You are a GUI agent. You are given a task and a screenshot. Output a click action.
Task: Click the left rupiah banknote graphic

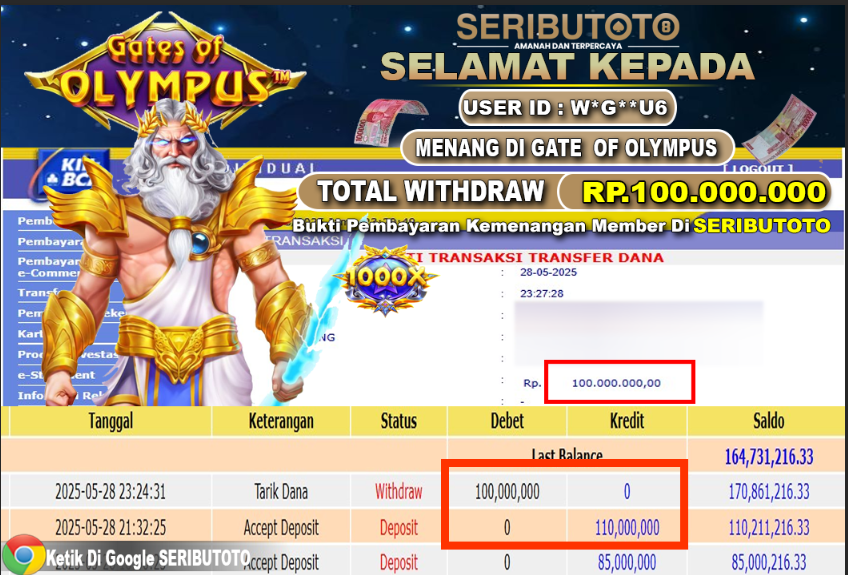click(388, 121)
